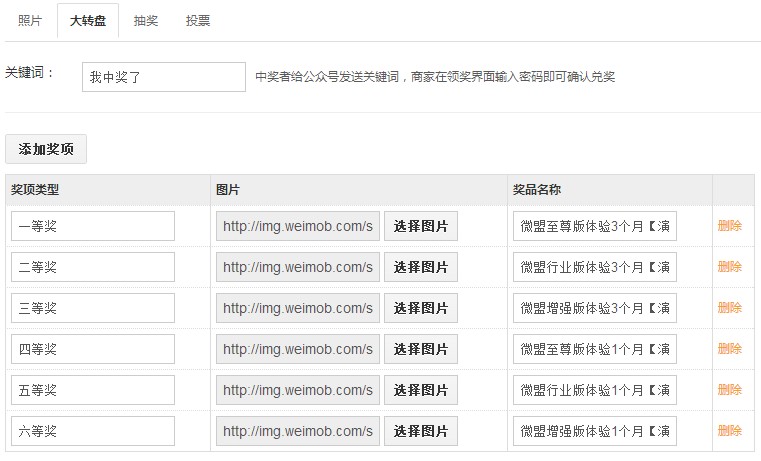Switch to the 照片 tab
This screenshot has height=461, width=761.
30,20
